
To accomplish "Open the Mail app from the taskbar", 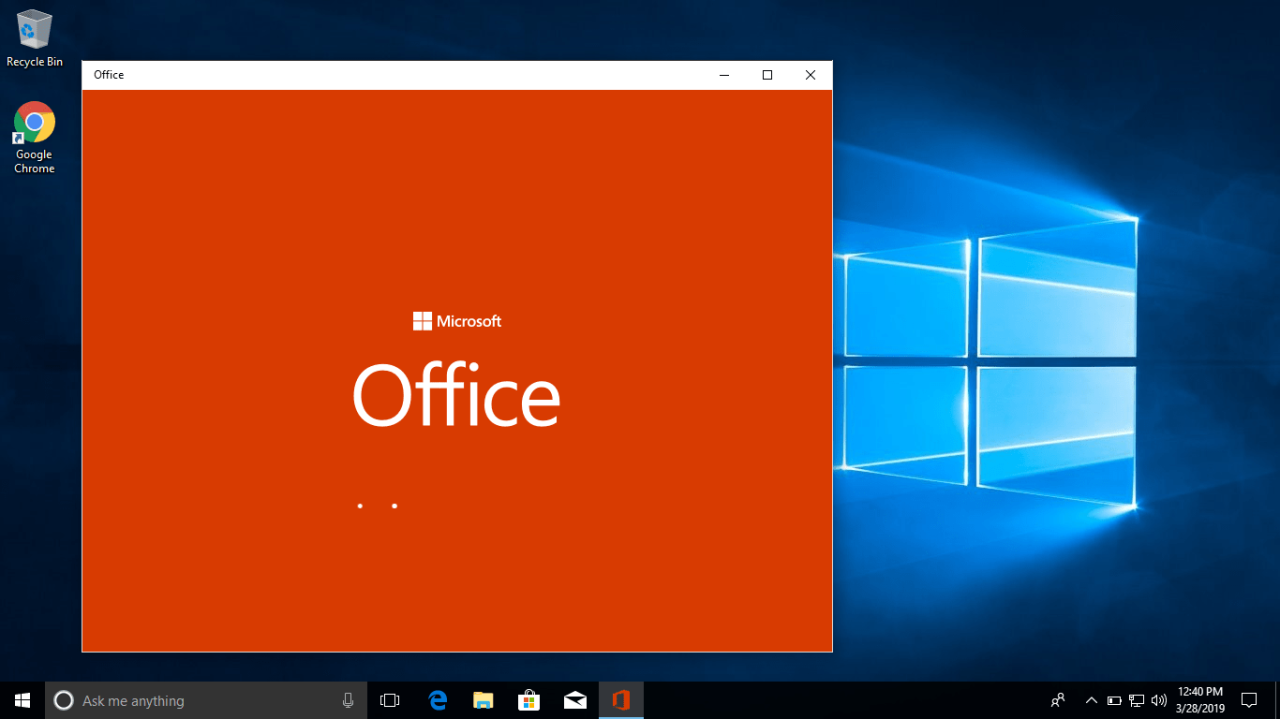I will coord(575,700).
